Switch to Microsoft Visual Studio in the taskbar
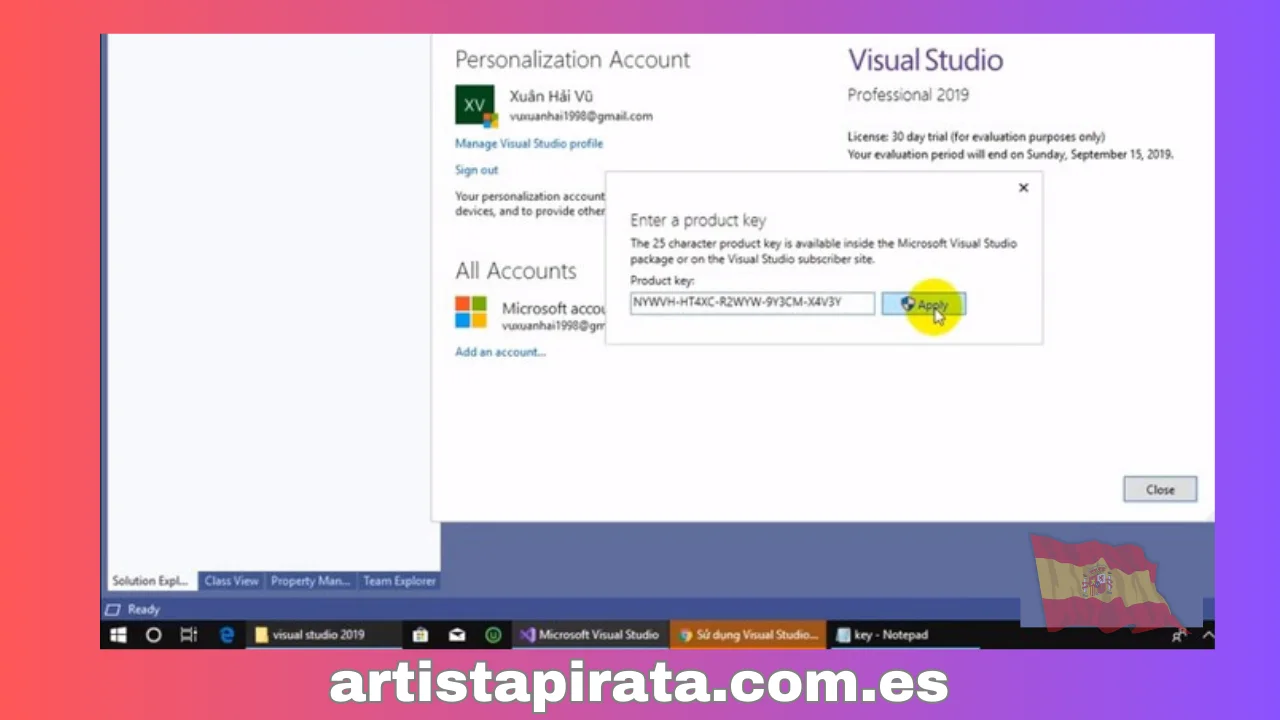Screen dimensions: 1280x720 [590, 635]
